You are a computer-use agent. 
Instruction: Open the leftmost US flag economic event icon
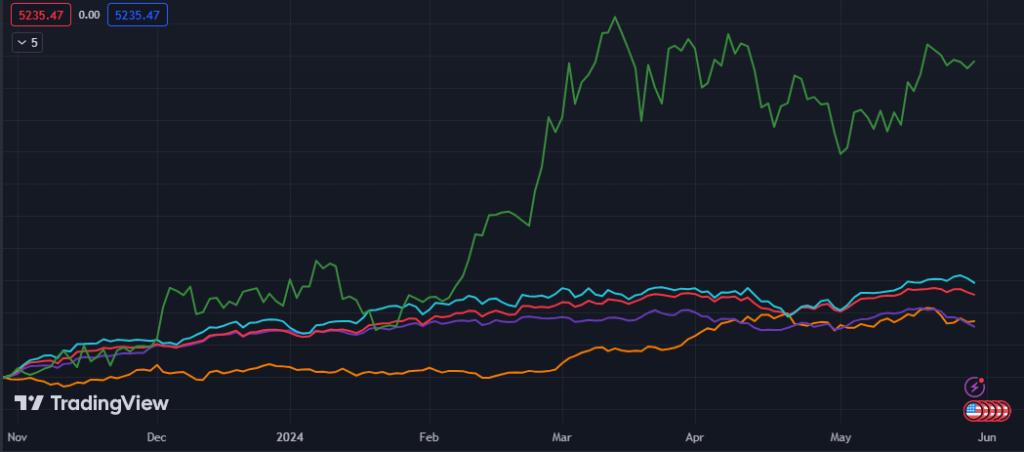click(972, 410)
